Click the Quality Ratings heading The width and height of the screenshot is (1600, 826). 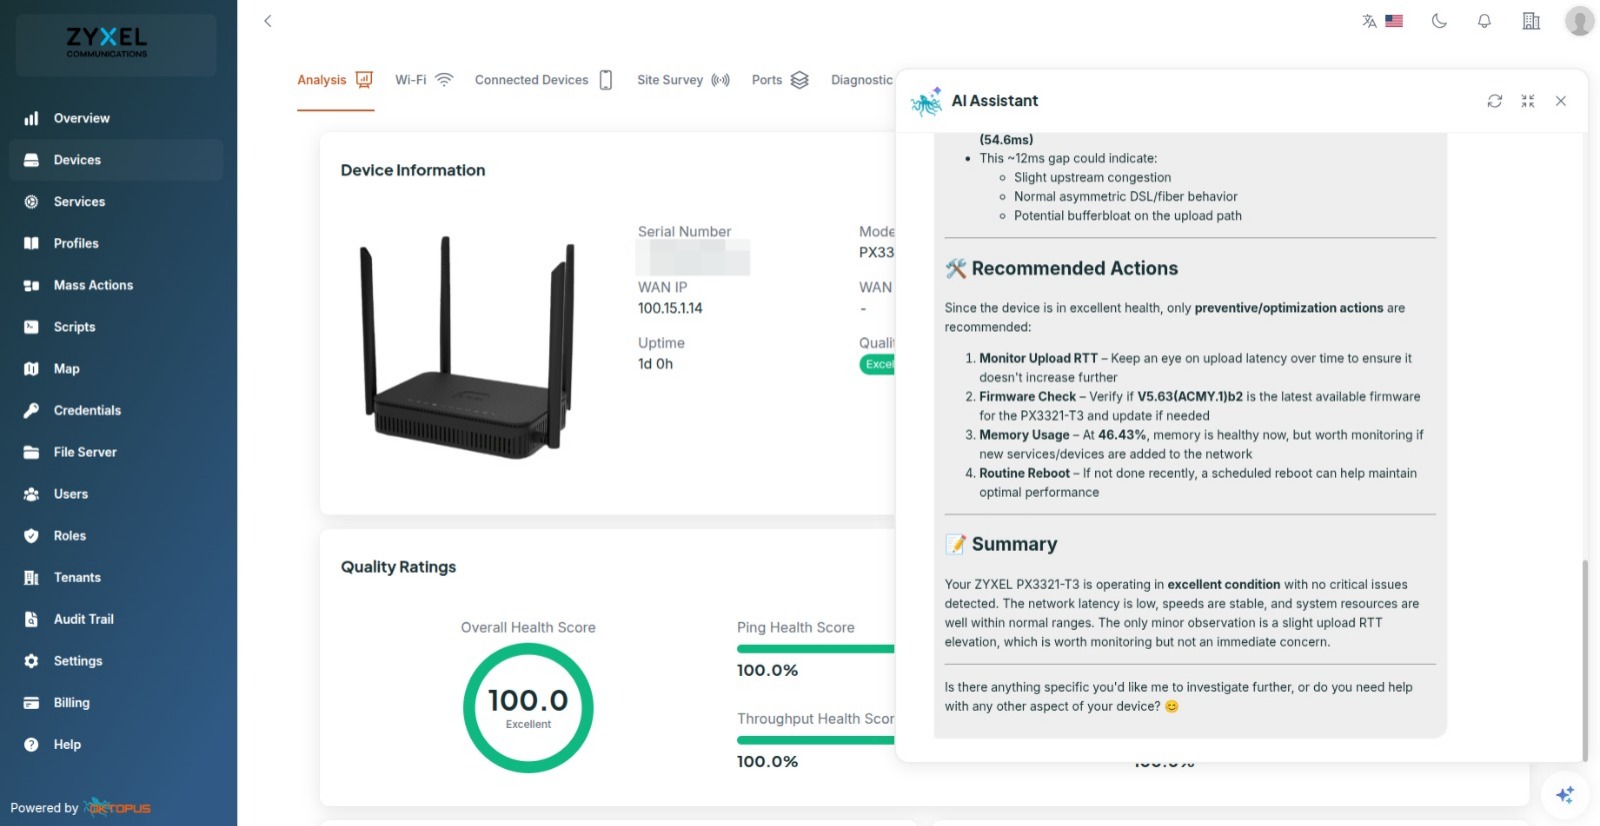tap(398, 567)
